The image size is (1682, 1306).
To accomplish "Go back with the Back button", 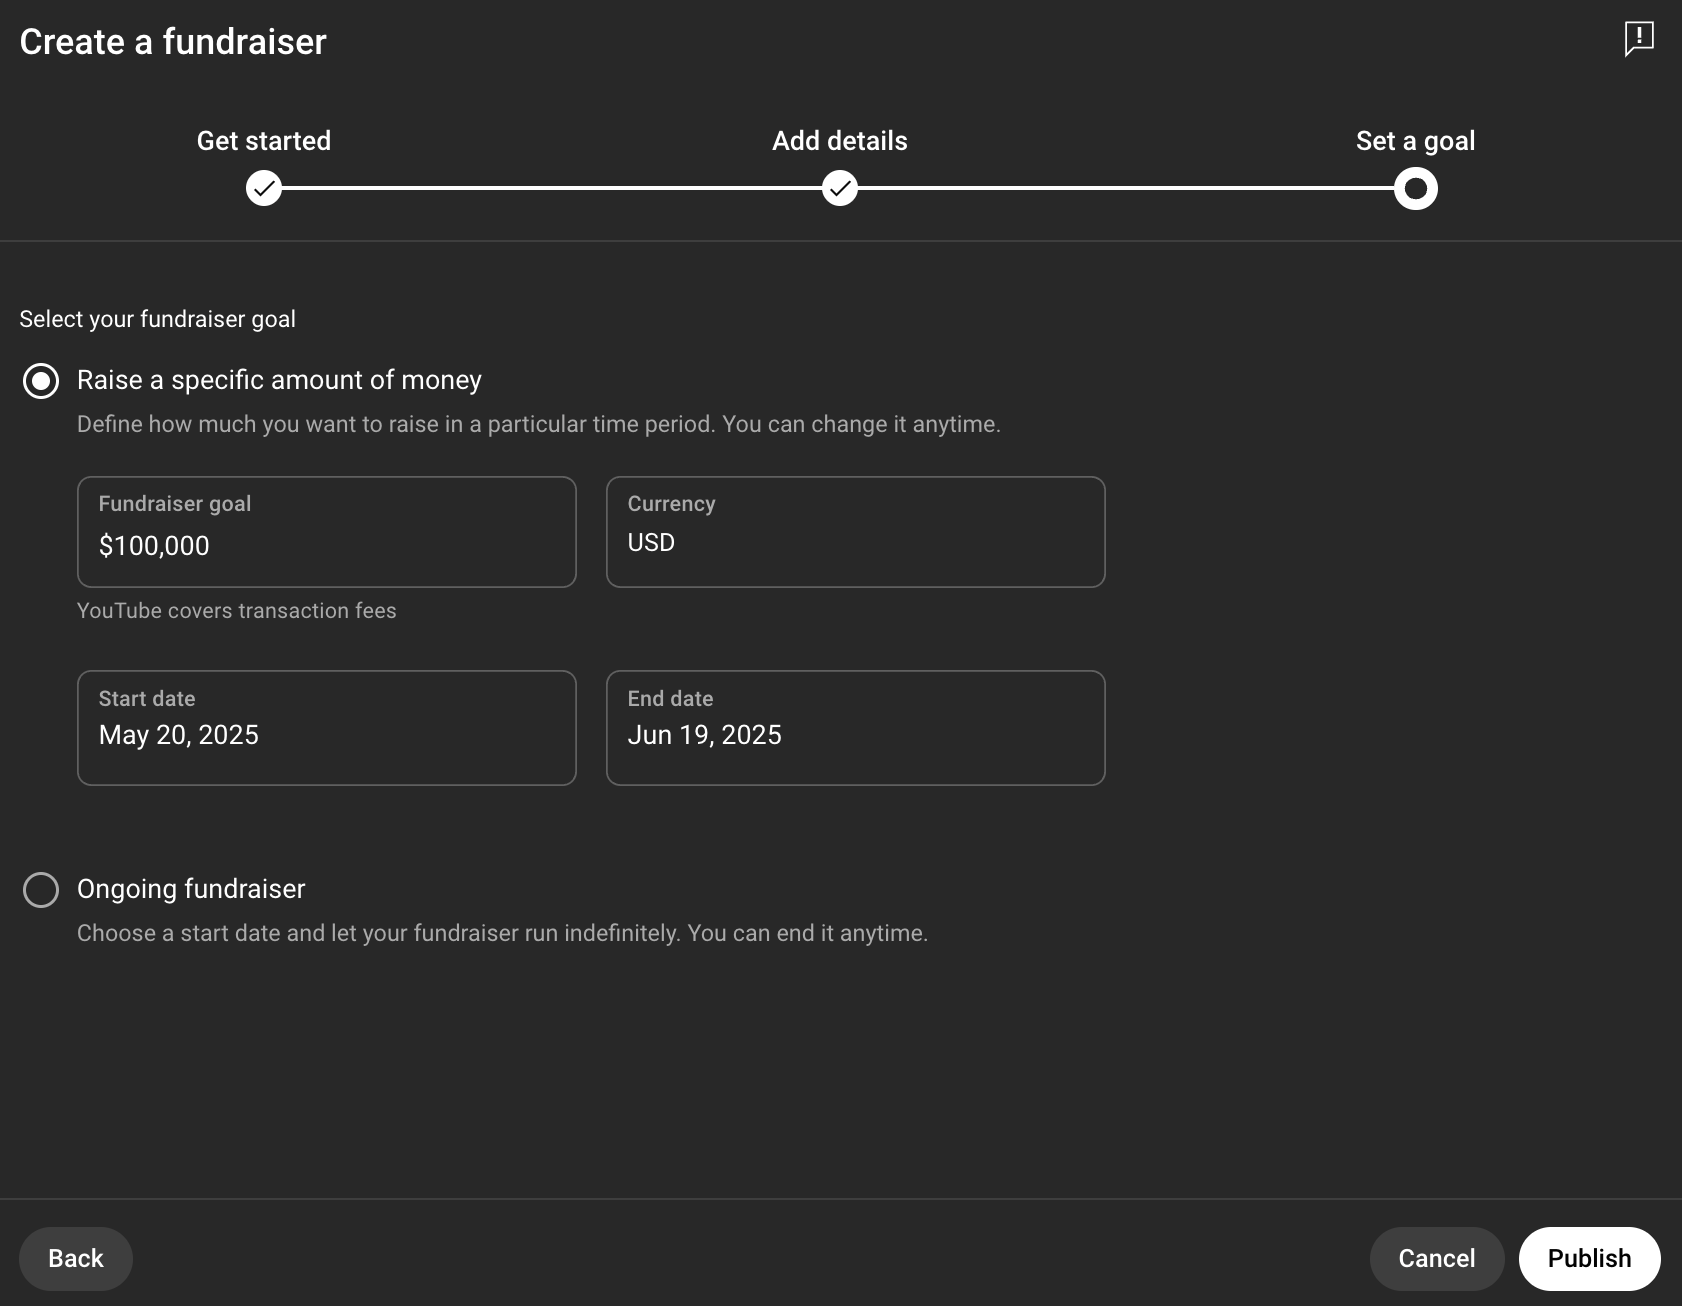I will click(76, 1258).
